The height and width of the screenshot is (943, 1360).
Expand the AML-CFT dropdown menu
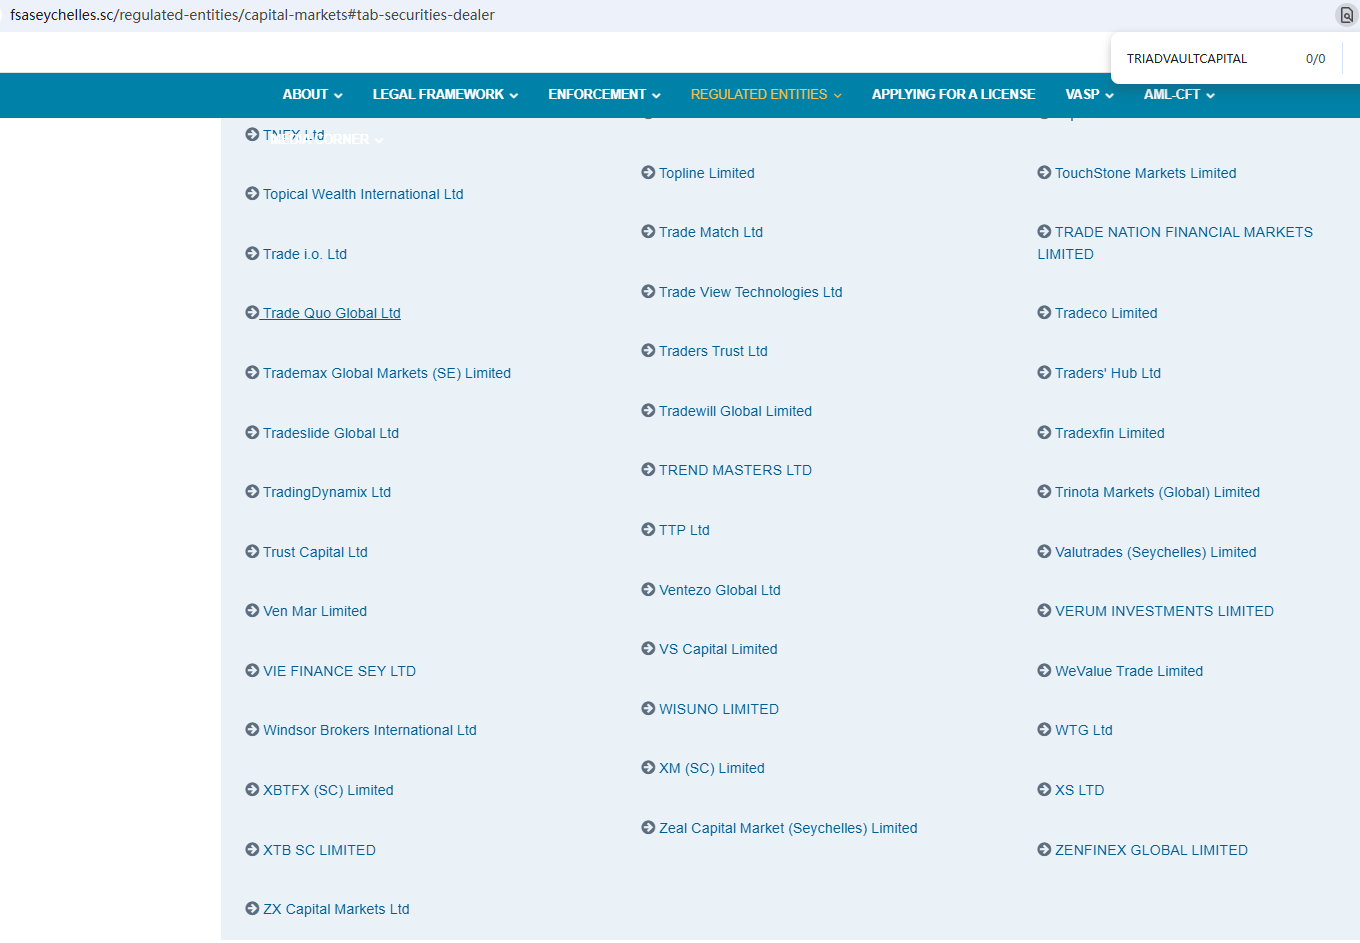pyautogui.click(x=1179, y=94)
